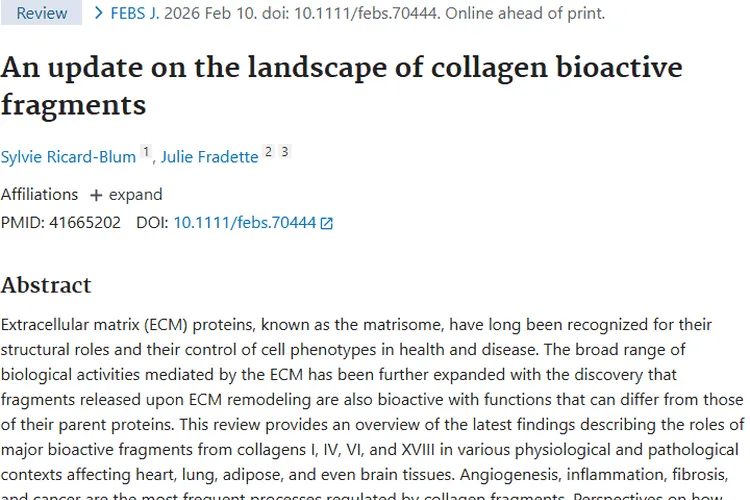Click the plus icon next to expand
The width and height of the screenshot is (750, 500).
coord(96,195)
